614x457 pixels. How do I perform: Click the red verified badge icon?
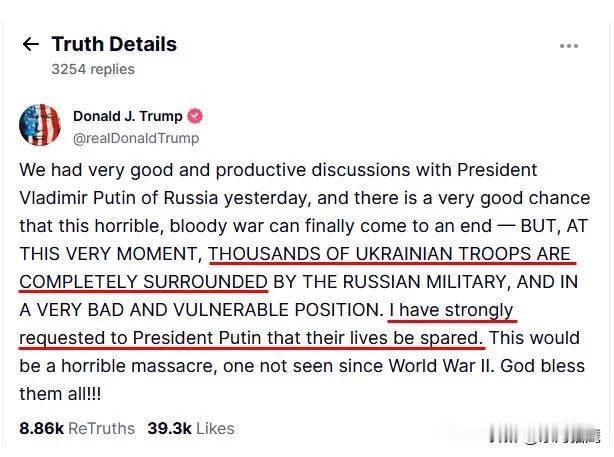pyautogui.click(x=198, y=116)
